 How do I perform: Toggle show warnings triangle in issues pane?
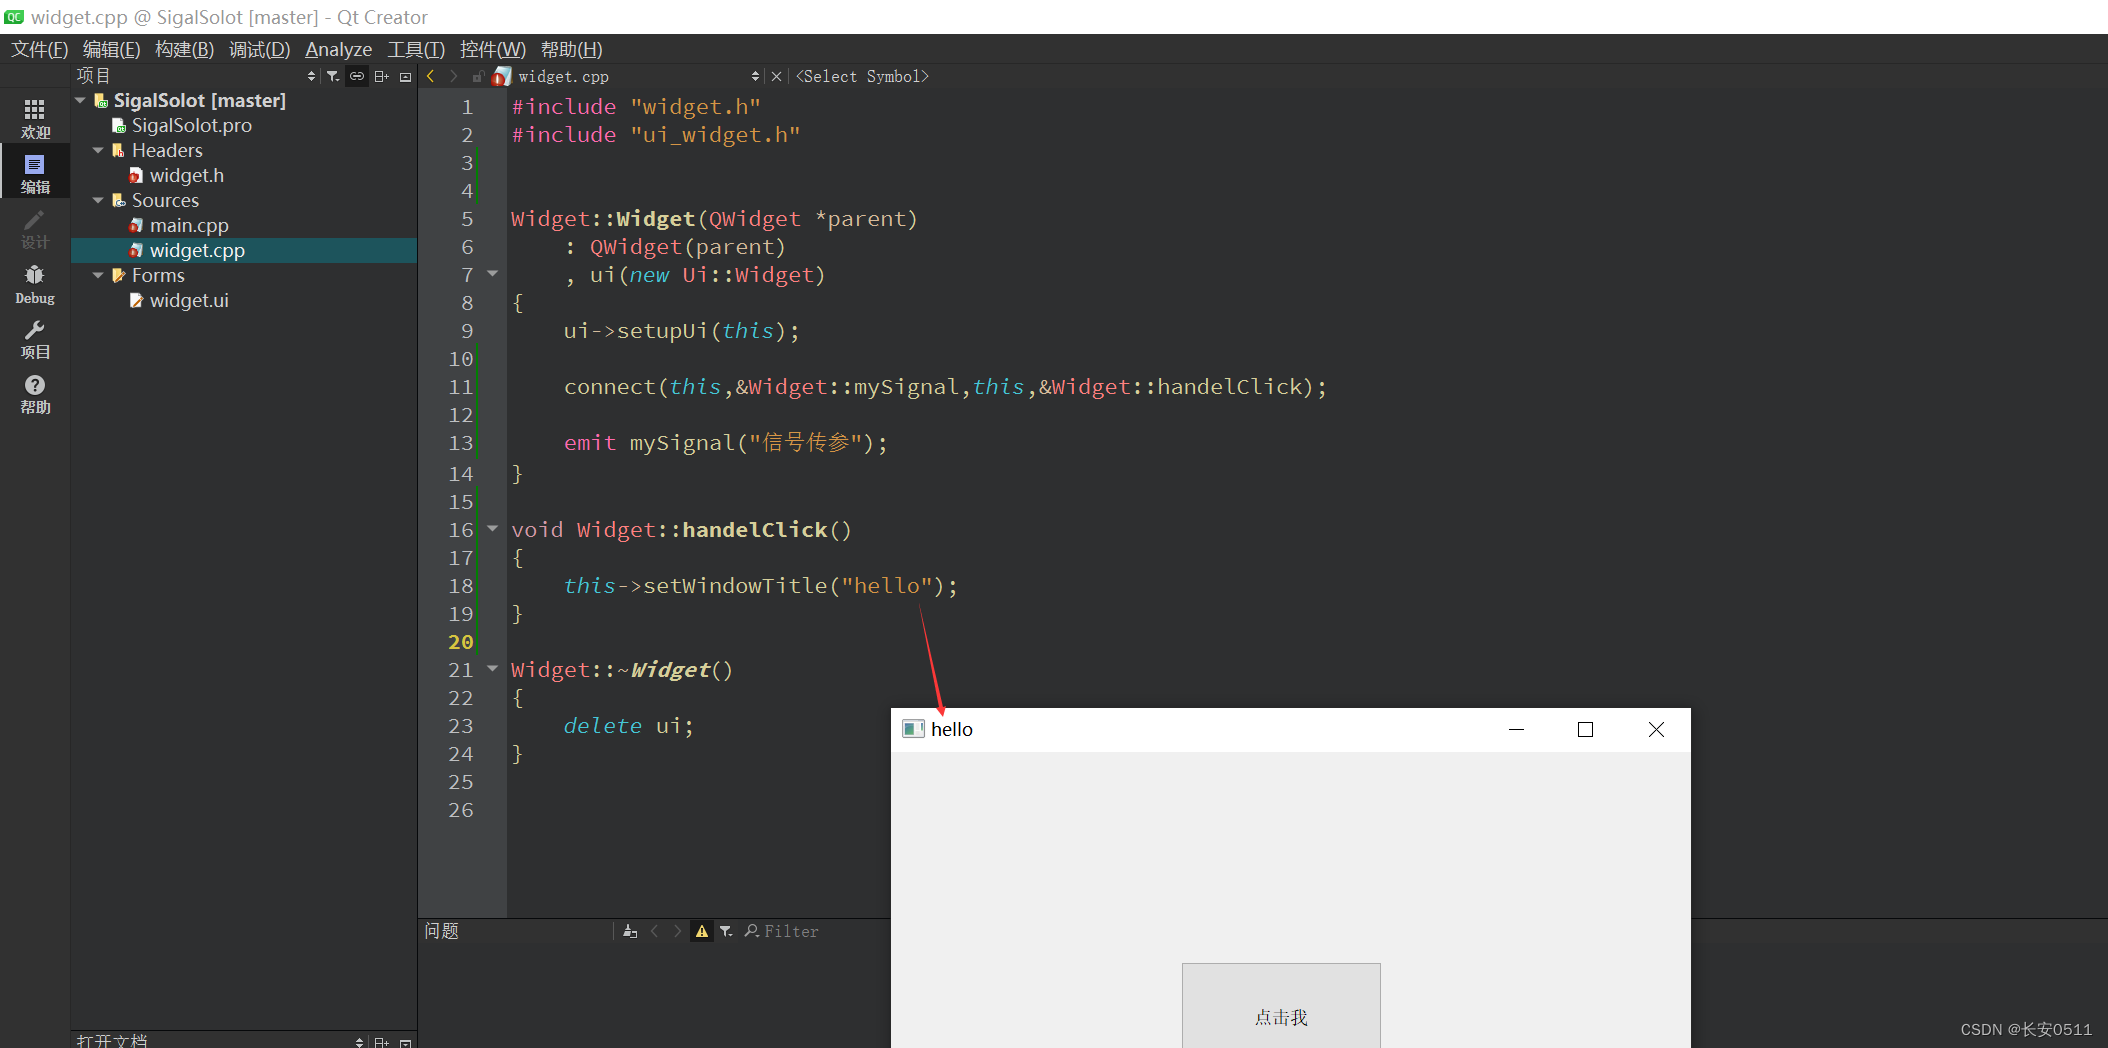click(702, 931)
